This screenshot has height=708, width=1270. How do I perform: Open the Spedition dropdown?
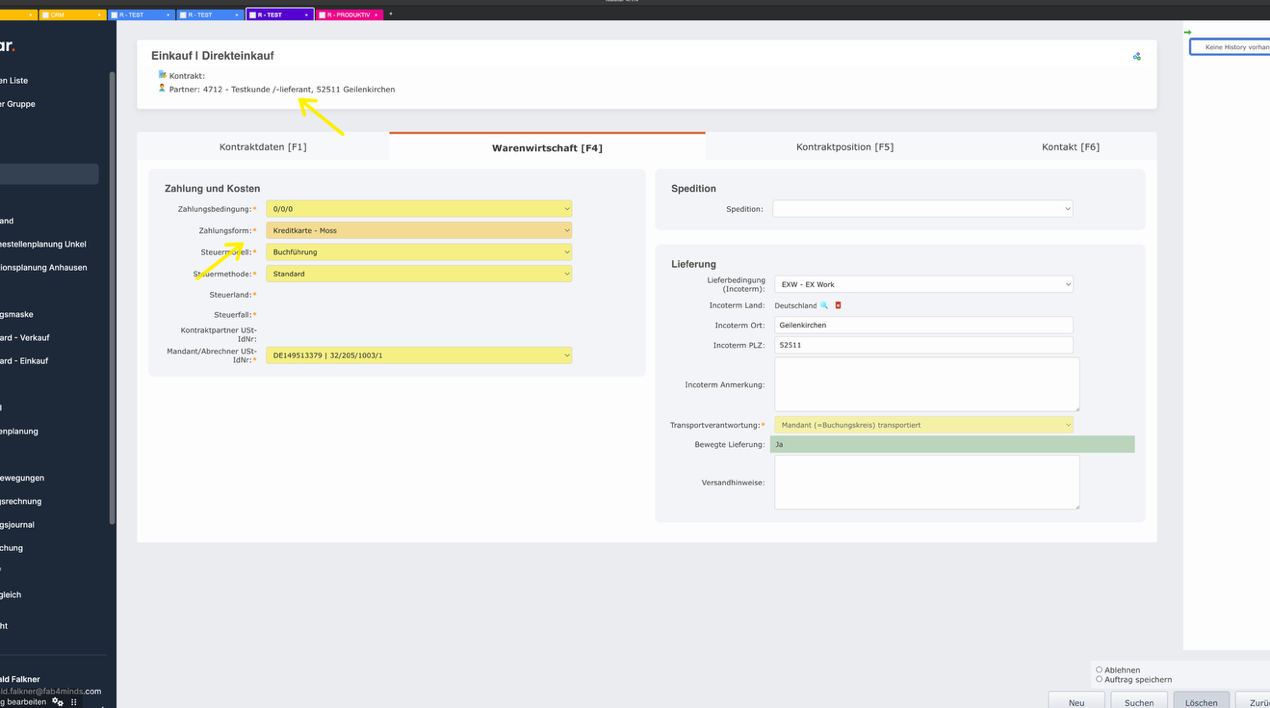coord(922,209)
